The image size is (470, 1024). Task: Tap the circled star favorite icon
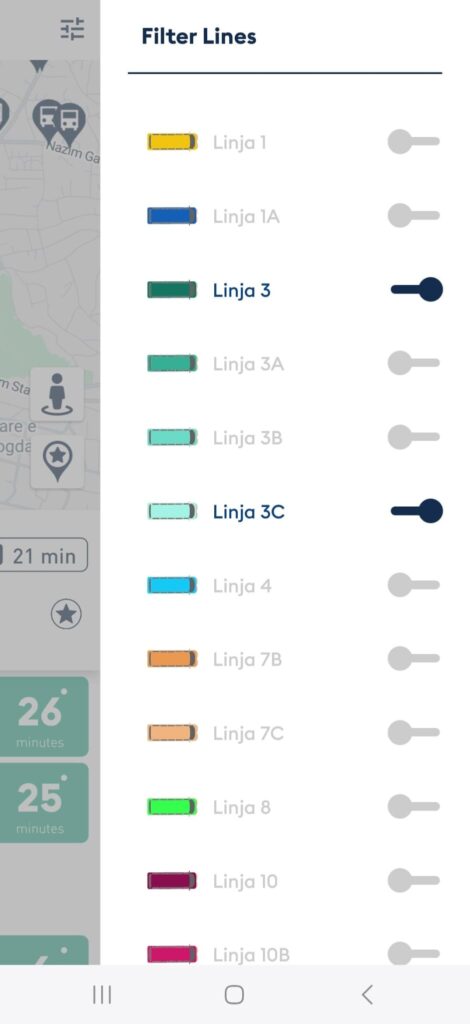tap(66, 614)
